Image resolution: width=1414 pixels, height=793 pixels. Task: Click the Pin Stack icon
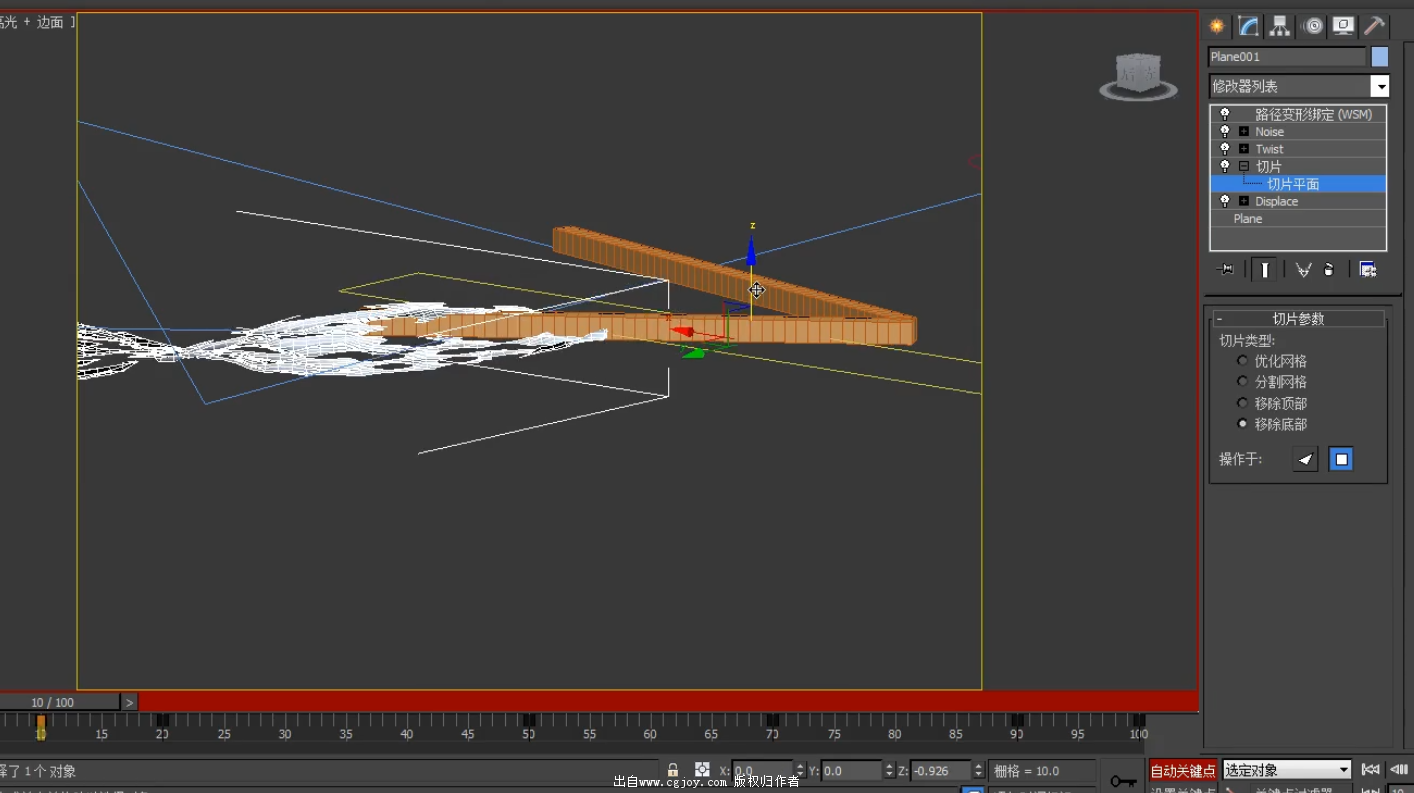[1225, 269]
